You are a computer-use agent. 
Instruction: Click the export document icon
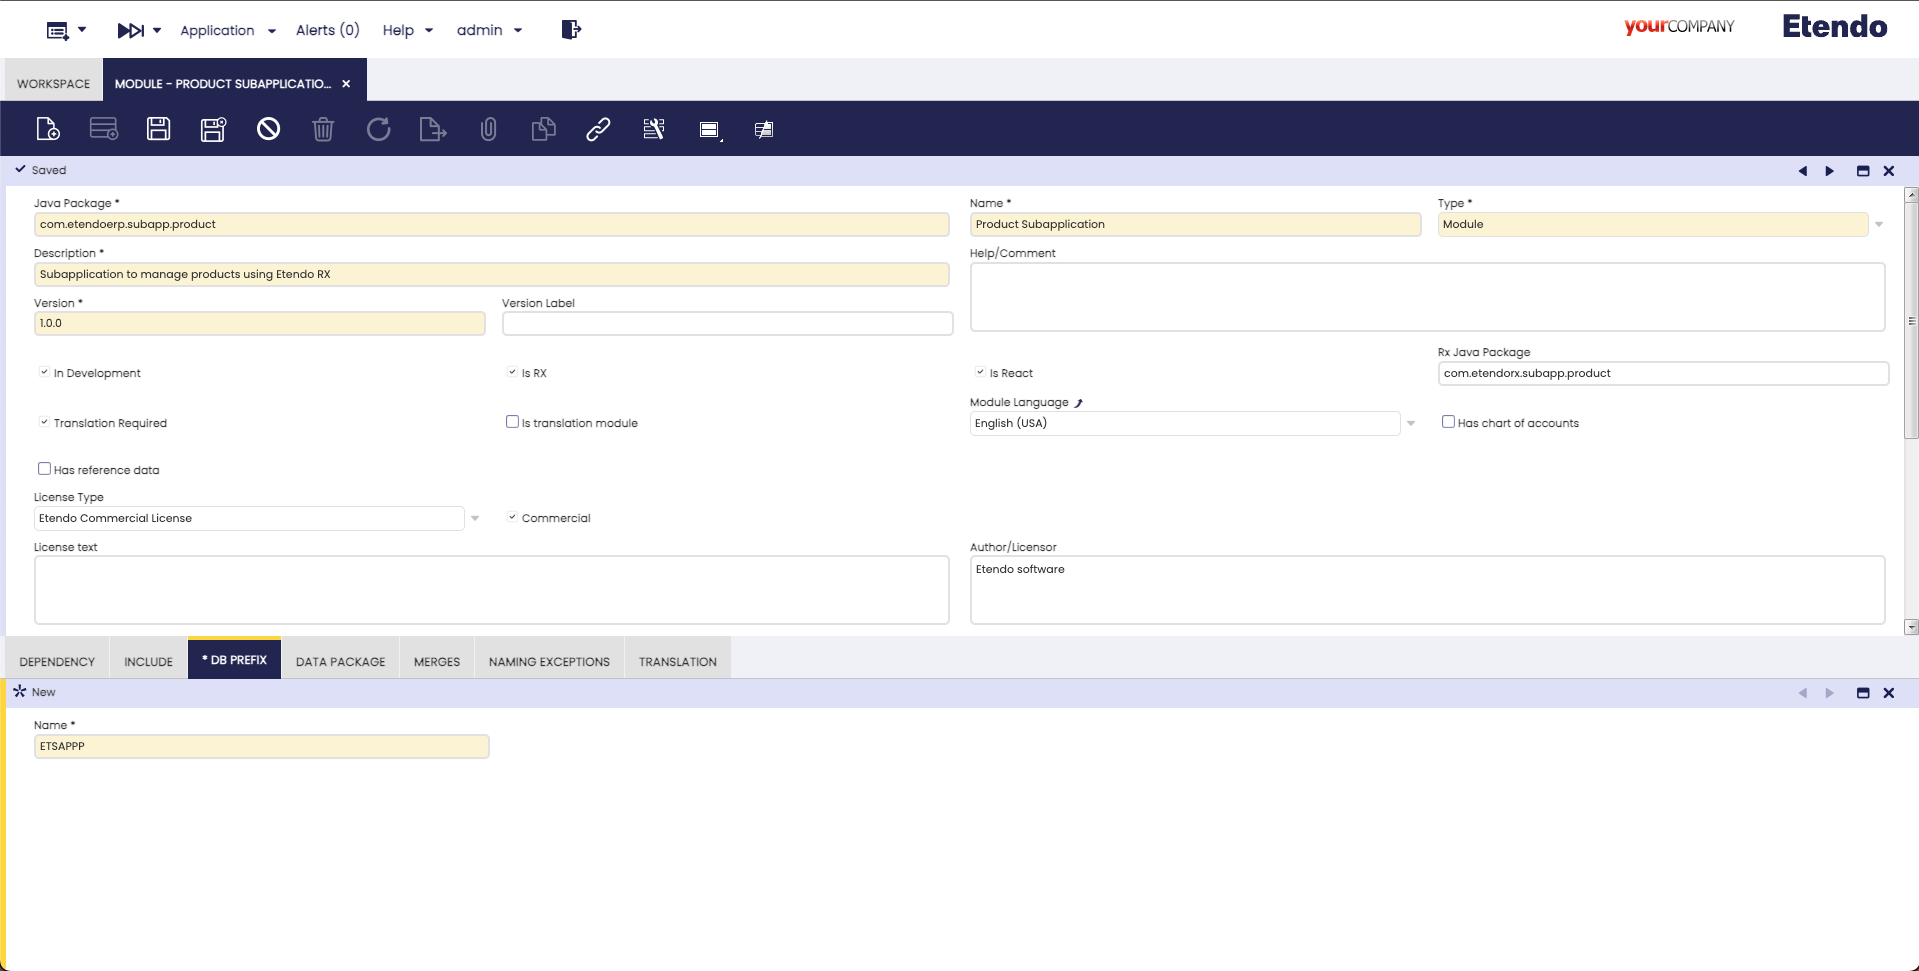(x=433, y=129)
